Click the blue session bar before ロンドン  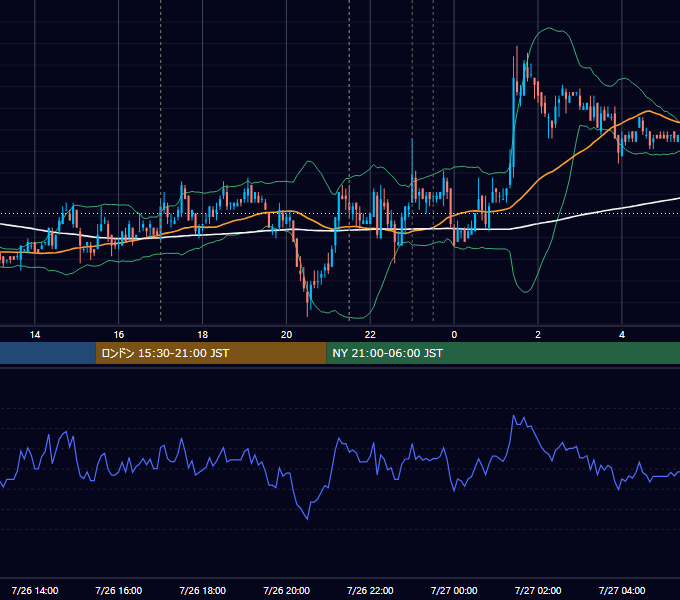[x=48, y=353]
